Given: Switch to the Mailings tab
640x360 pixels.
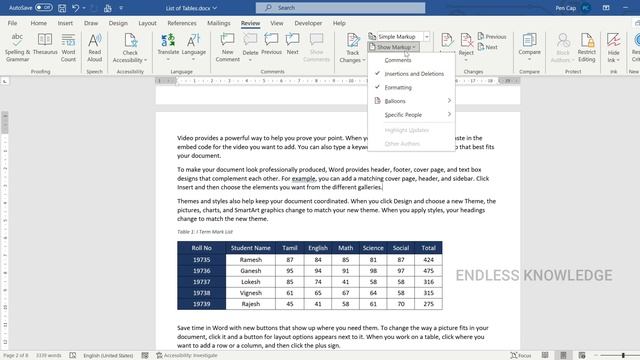Looking at the screenshot, I should click(x=219, y=23).
